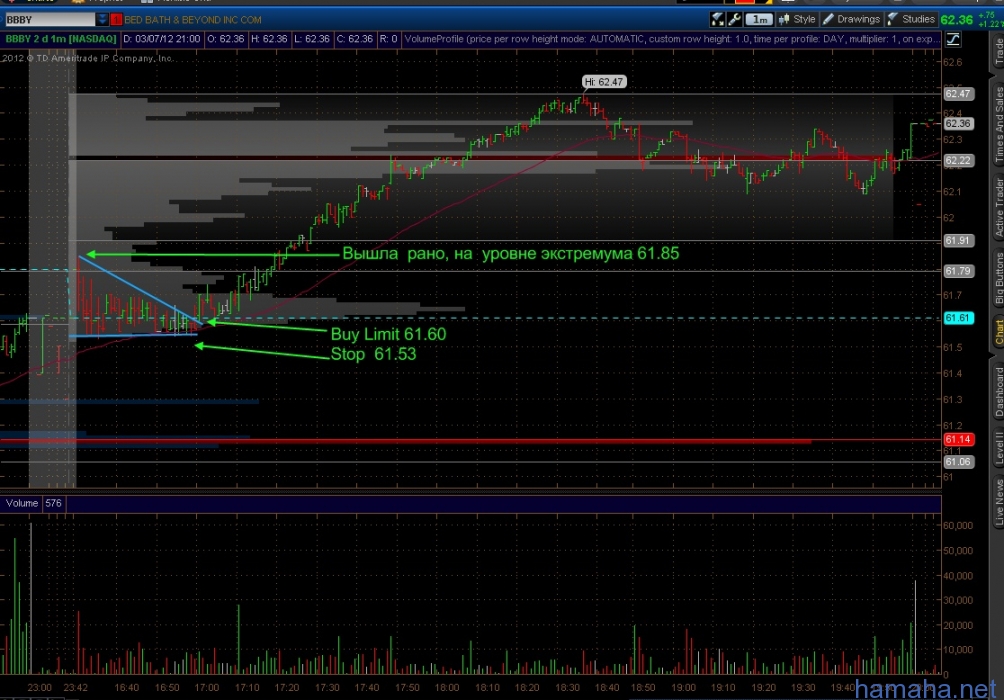Select the Chart side tab
The image size is (1004, 700).
click(998, 332)
